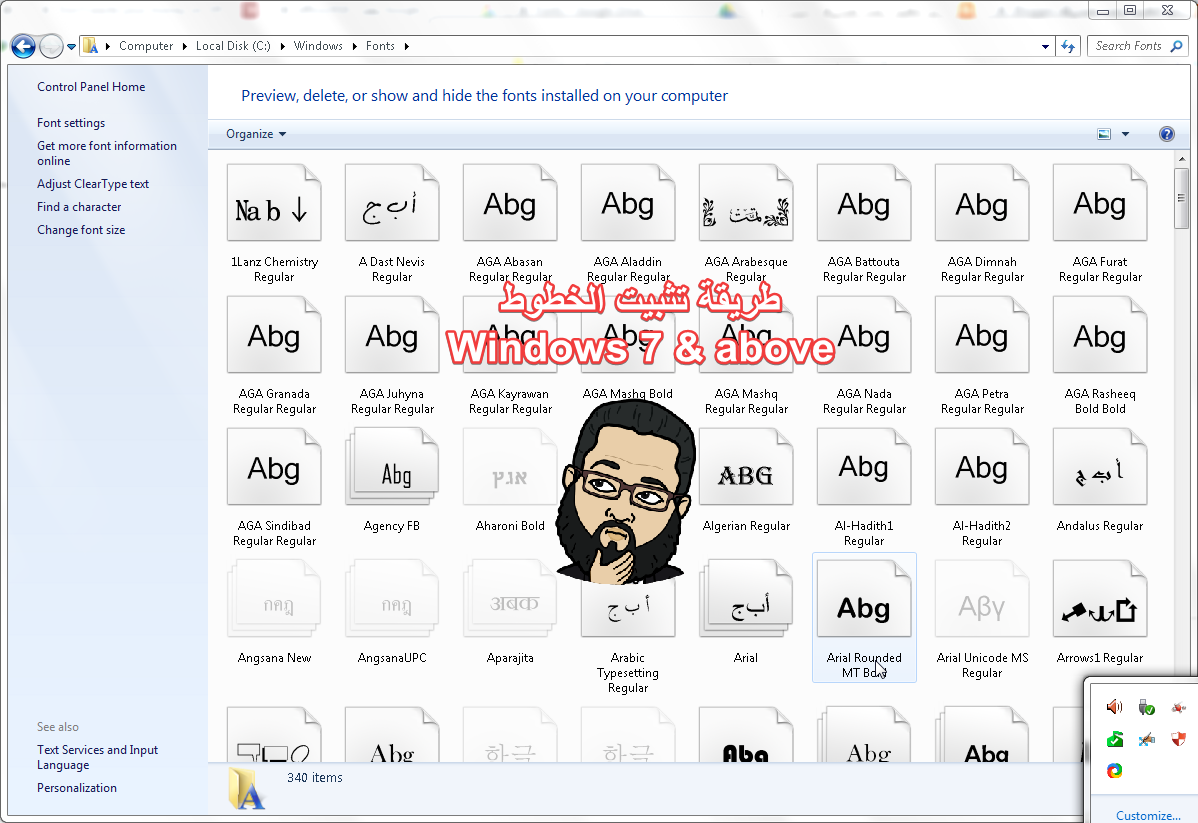
Task: Select the AGA Rasheeq Bold font icon
Action: click(1100, 335)
